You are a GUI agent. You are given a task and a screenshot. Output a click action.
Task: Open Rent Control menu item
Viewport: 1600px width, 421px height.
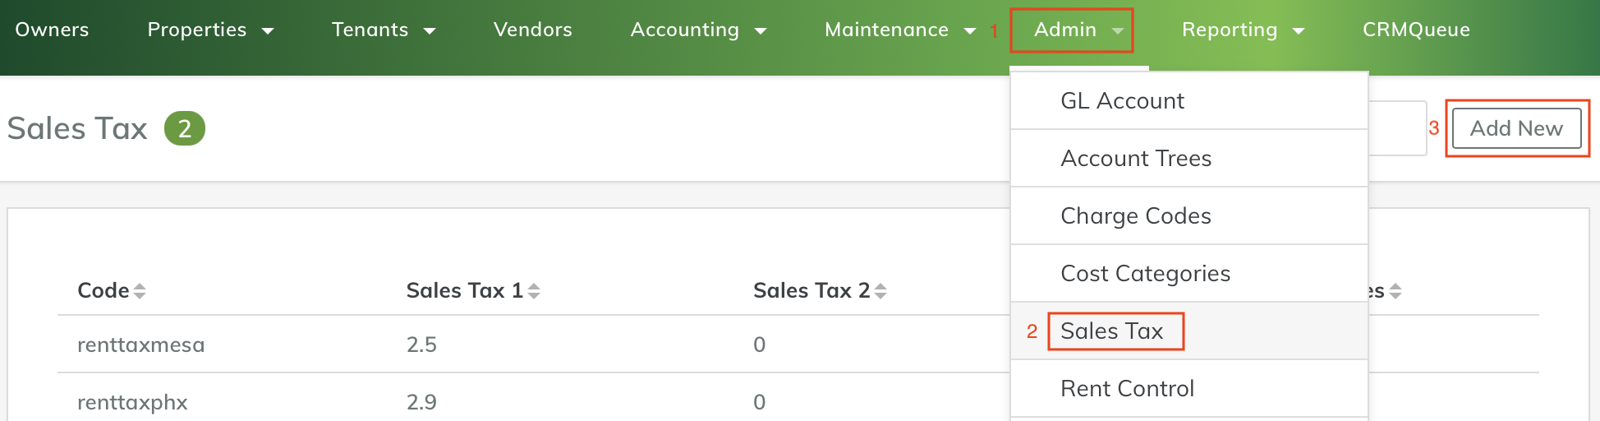click(1127, 388)
